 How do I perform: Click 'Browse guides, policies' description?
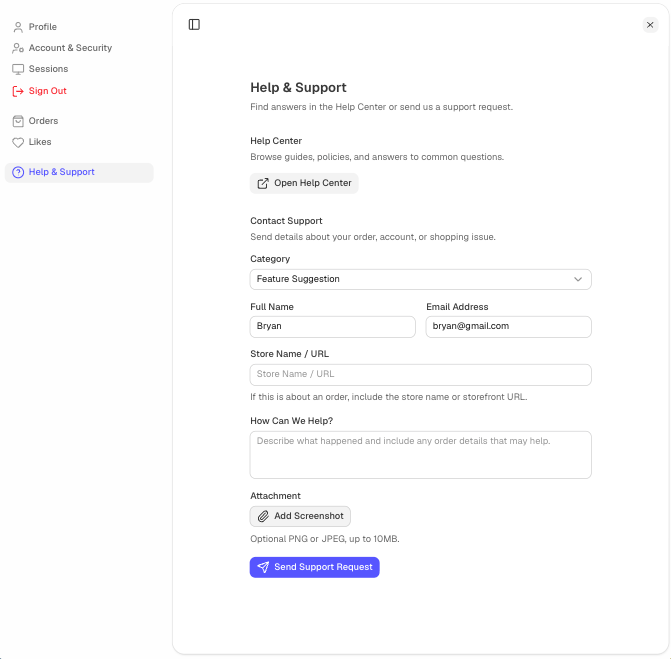click(377, 157)
